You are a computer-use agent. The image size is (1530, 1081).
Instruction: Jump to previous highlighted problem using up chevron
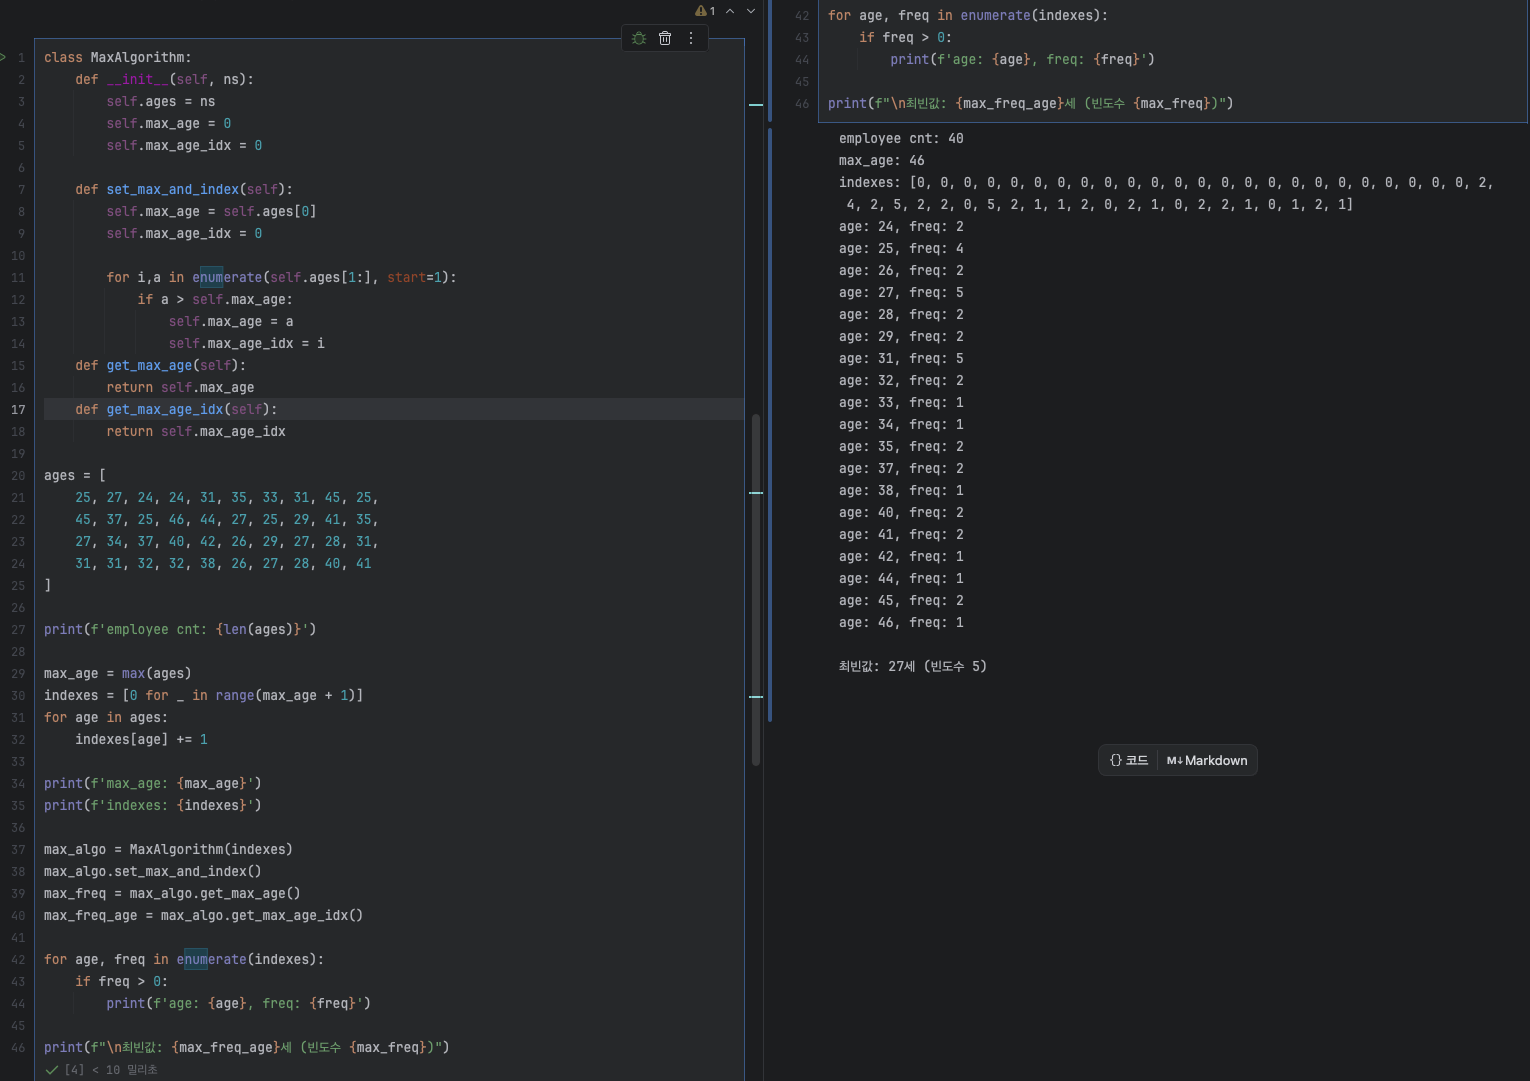tap(730, 11)
